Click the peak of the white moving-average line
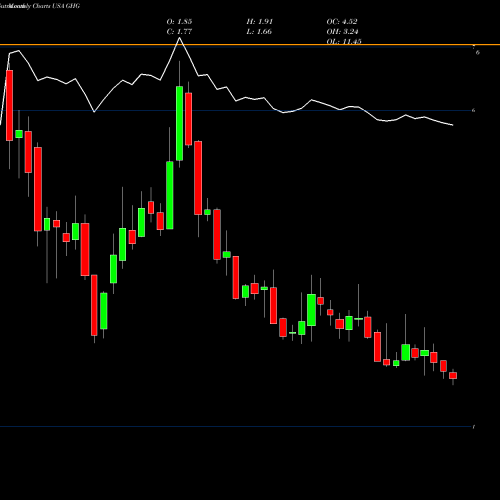Image resolution: width=500 pixels, height=500 pixels. tap(179, 38)
